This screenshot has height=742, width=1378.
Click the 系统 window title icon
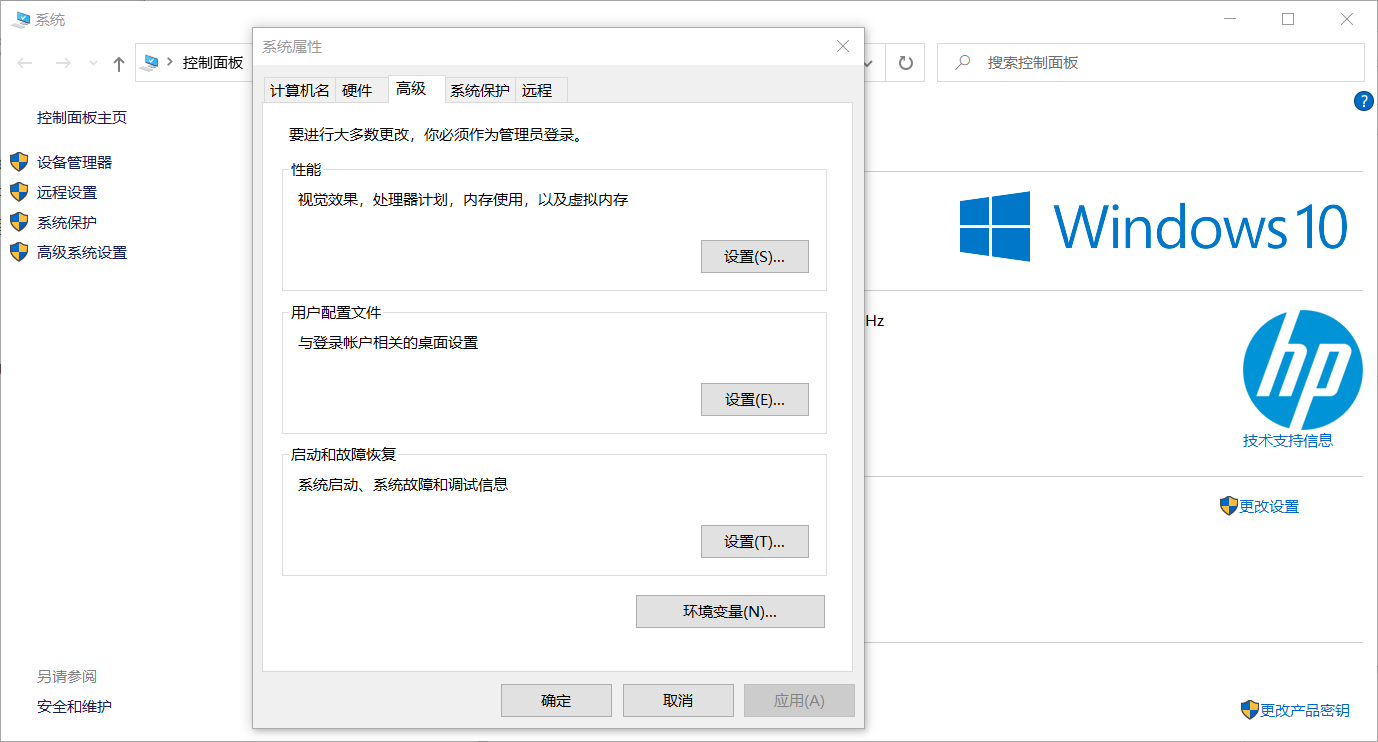[20, 19]
